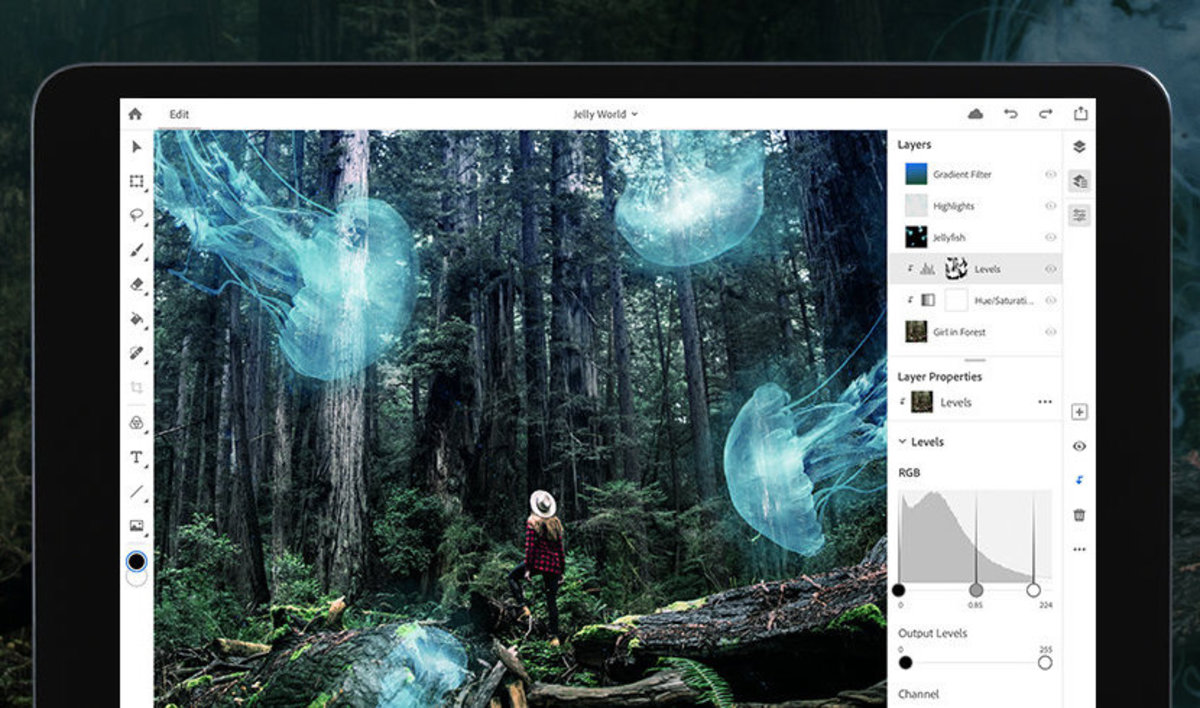Image resolution: width=1200 pixels, height=708 pixels.
Task: Hide the Hue/Saturation layer
Action: click(x=1051, y=300)
